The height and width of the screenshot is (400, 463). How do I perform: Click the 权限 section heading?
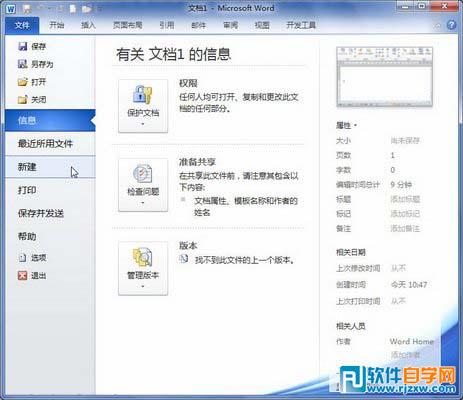click(x=188, y=83)
